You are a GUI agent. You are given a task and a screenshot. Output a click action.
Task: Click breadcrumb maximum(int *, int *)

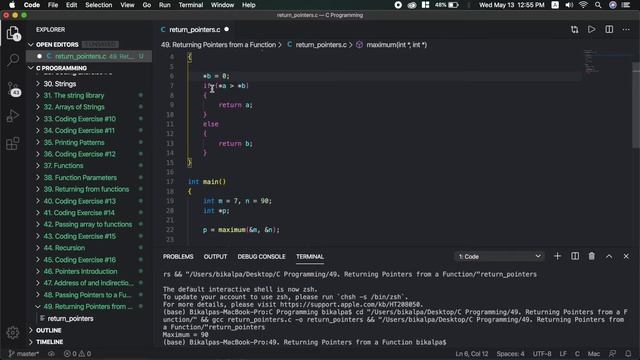396,45
